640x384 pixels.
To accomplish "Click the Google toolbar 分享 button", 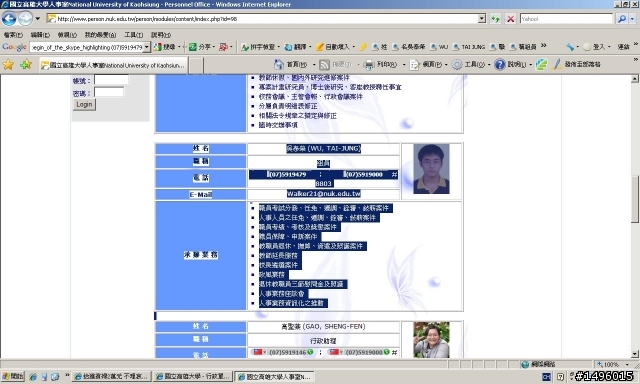I will tap(200, 47).
